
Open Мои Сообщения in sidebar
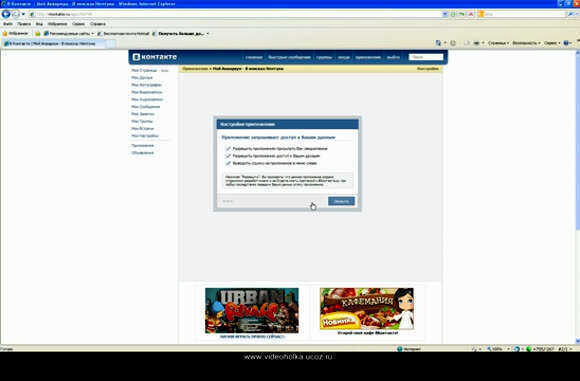click(146, 107)
